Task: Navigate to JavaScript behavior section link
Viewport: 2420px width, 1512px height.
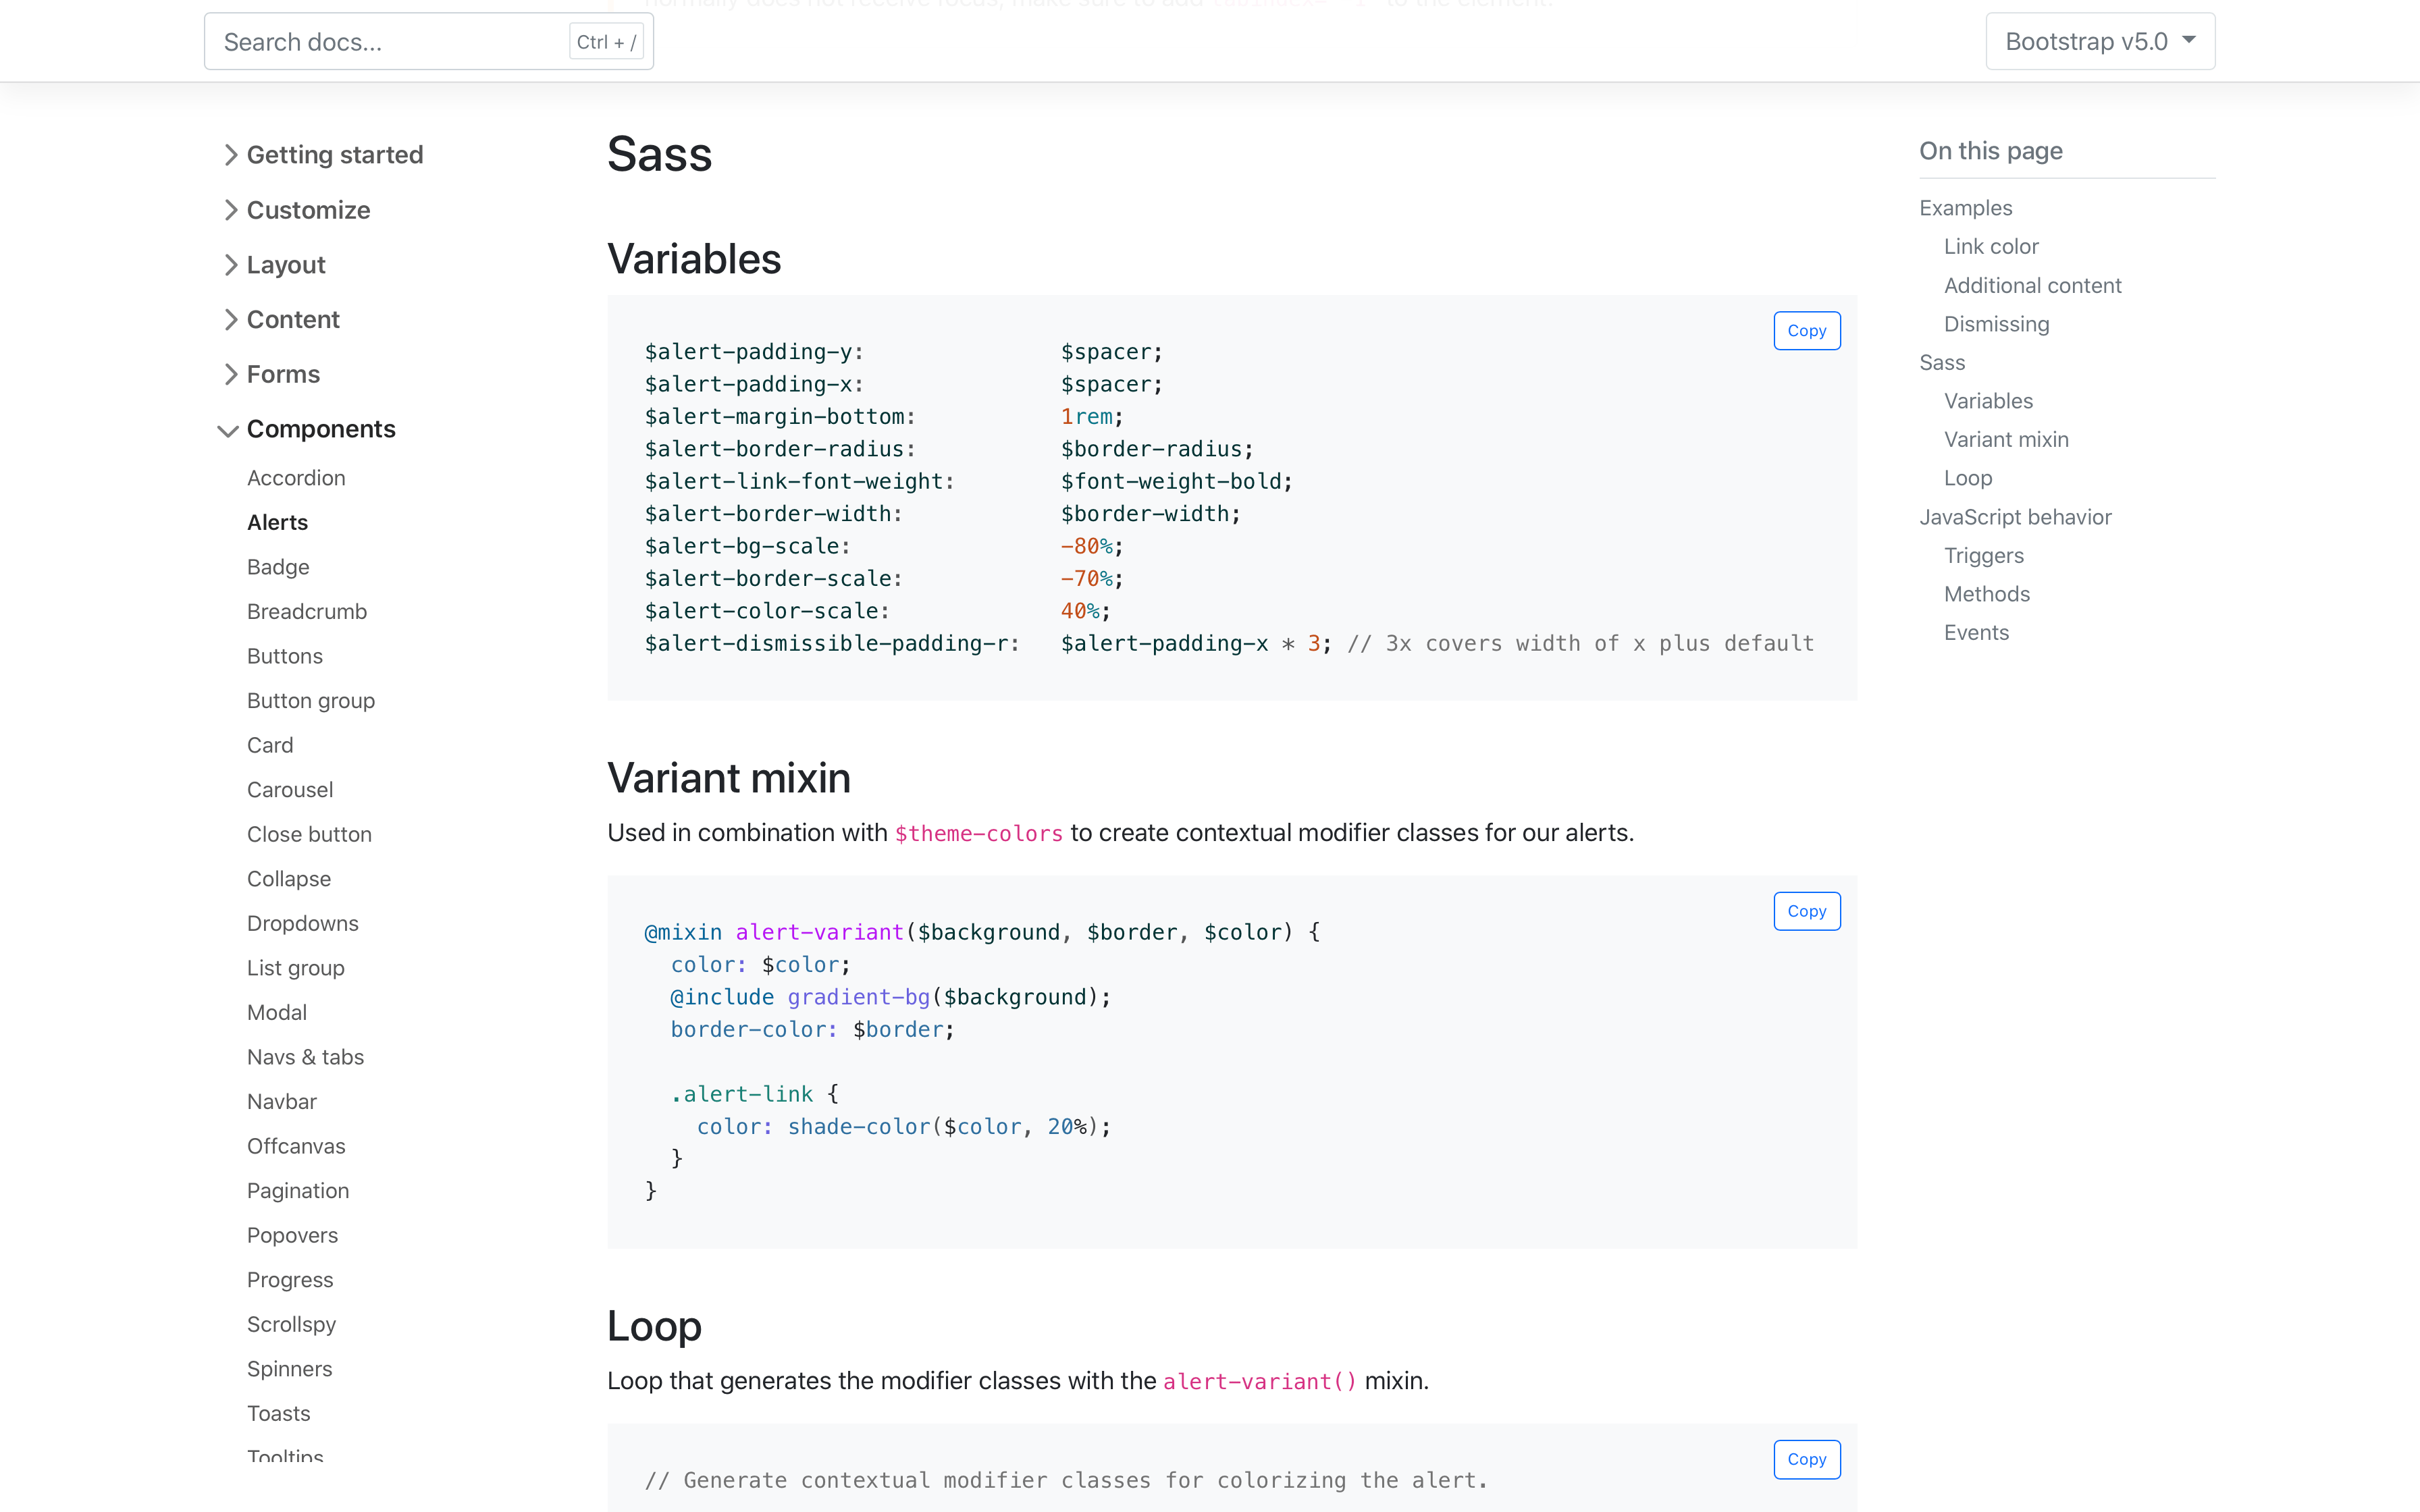Action: tap(2016, 516)
